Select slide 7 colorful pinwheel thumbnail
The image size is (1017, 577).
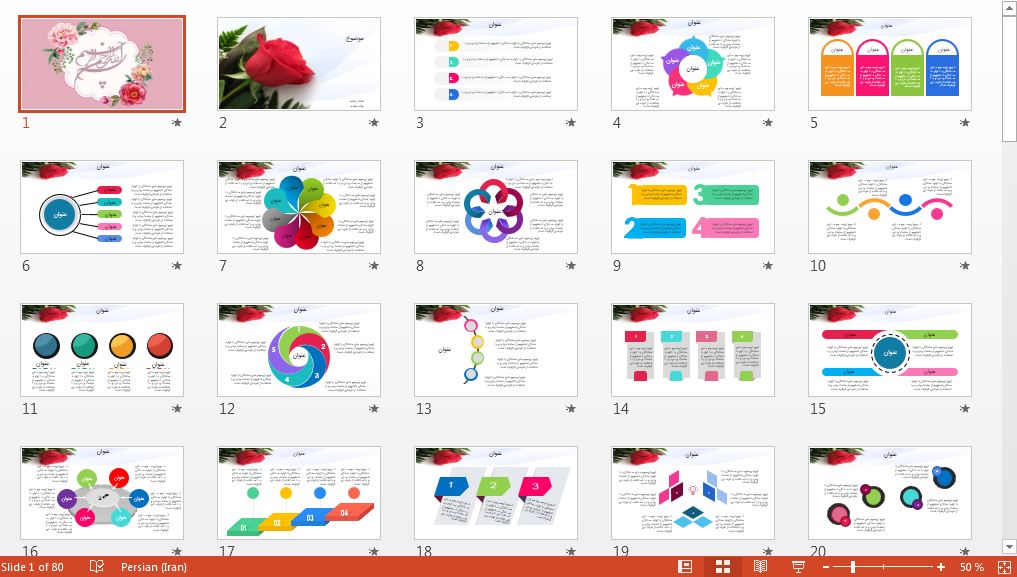coord(299,207)
